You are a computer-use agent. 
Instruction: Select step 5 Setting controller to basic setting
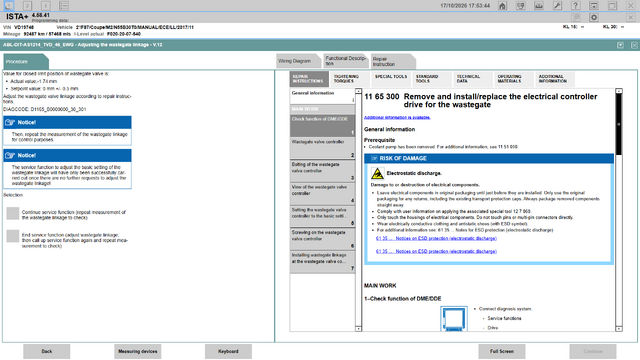click(x=322, y=216)
